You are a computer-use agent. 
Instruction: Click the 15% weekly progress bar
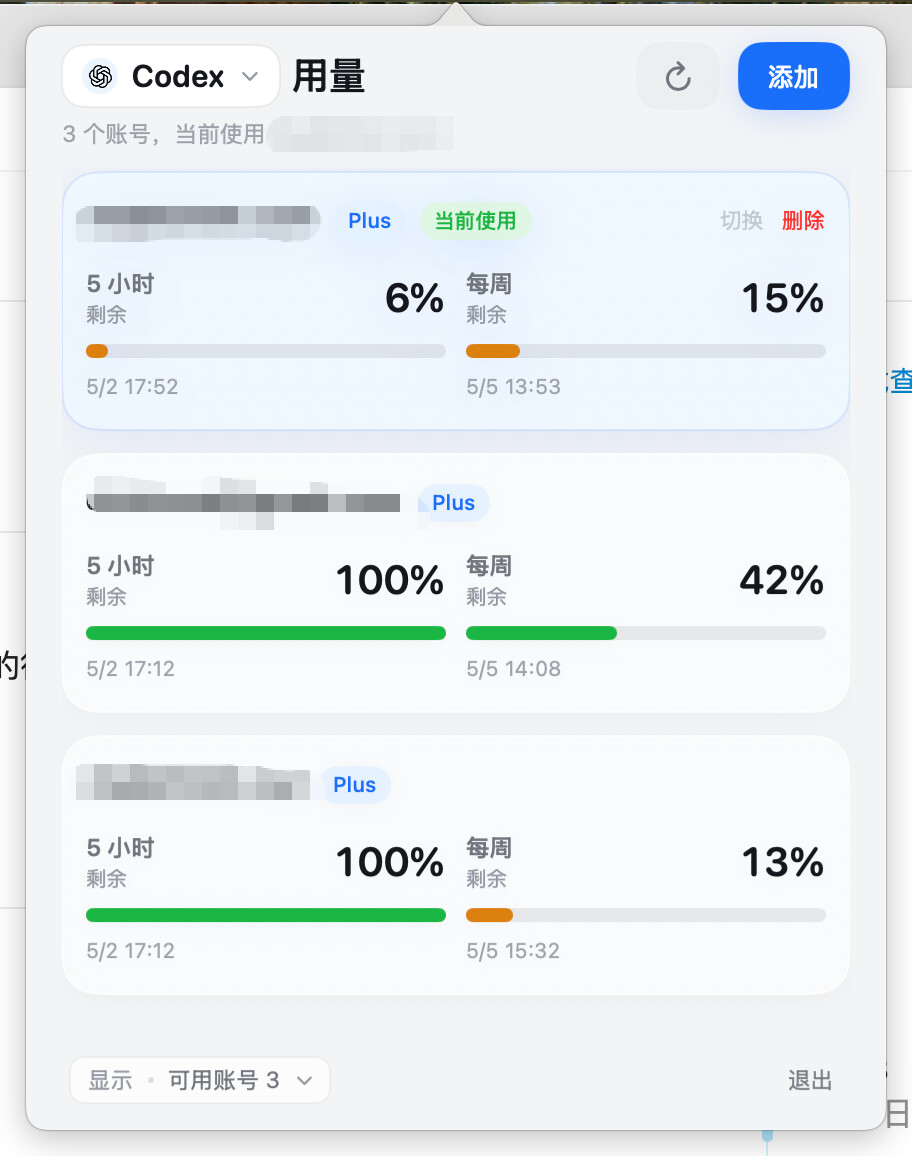click(x=645, y=351)
